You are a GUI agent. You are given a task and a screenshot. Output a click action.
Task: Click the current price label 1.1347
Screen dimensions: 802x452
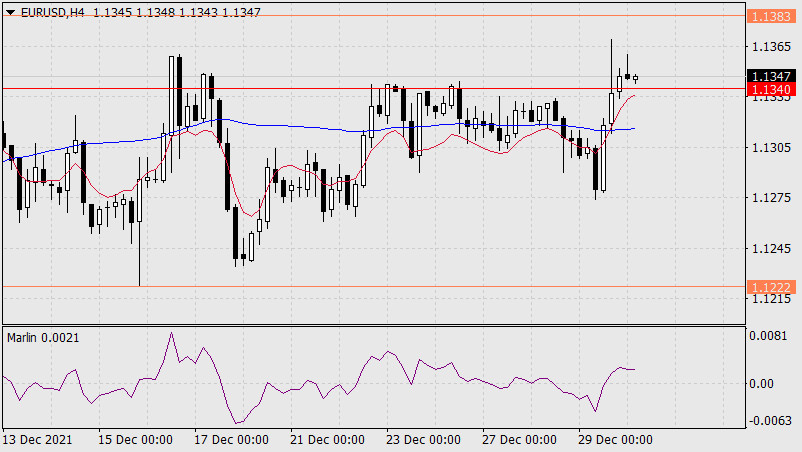(771, 76)
